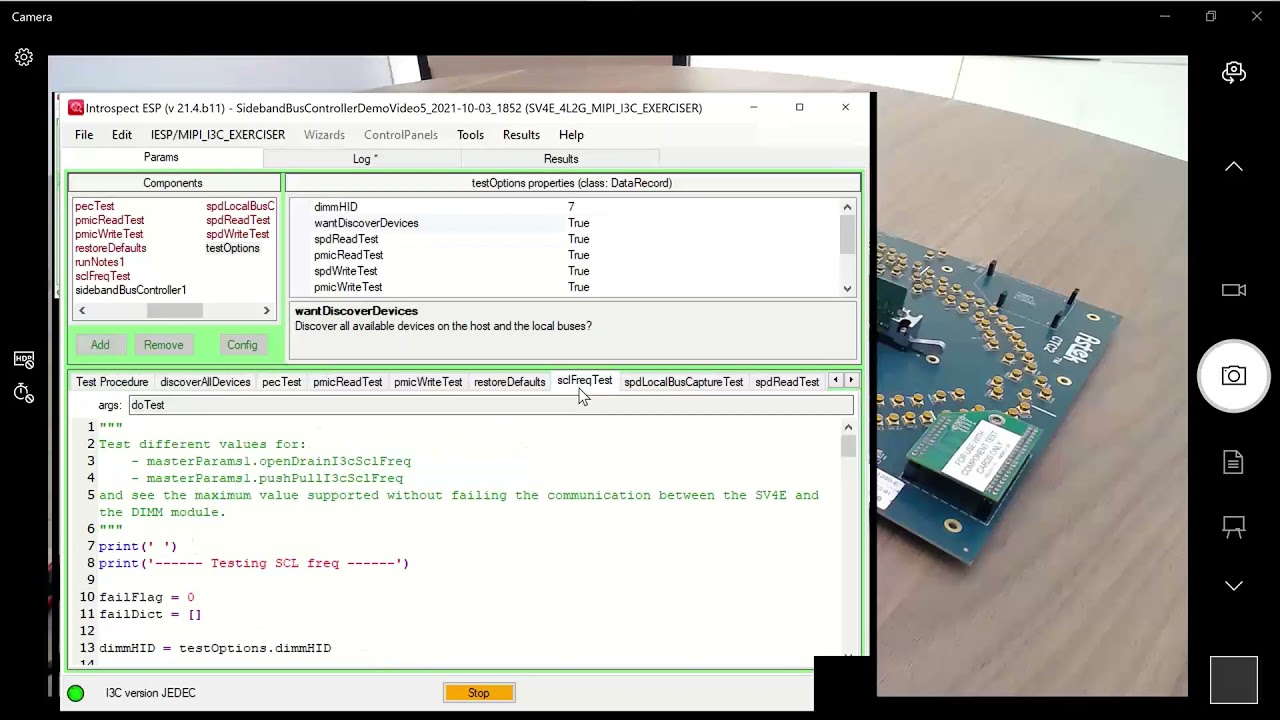Select whiteboard capture mode icon

[x=1234, y=526]
